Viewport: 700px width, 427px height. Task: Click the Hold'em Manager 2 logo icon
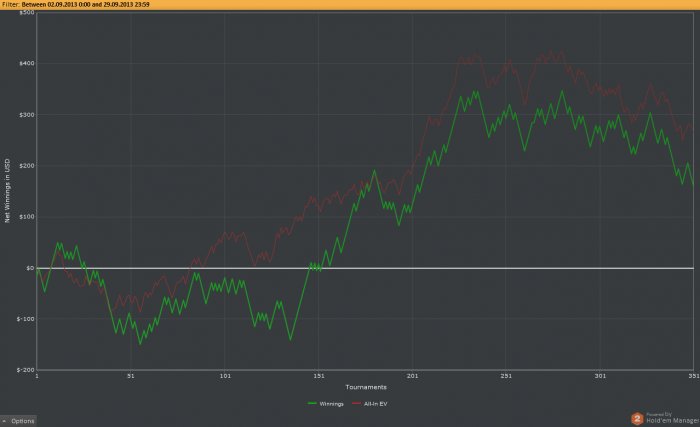click(x=637, y=419)
